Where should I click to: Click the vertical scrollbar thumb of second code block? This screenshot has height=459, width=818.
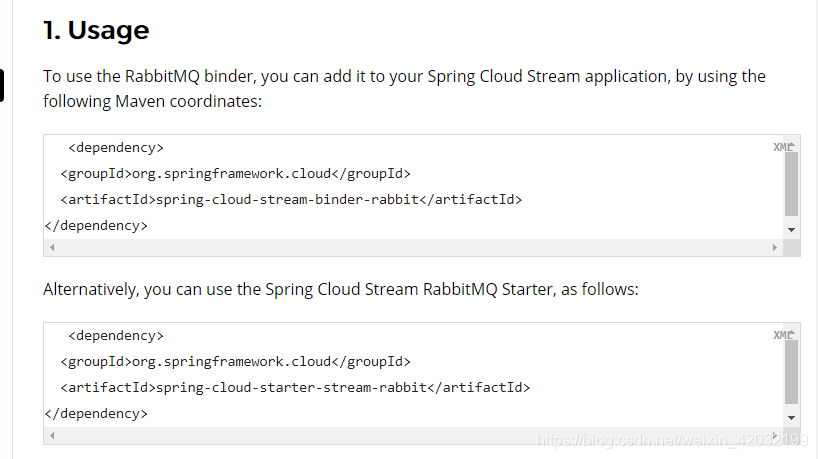791,372
